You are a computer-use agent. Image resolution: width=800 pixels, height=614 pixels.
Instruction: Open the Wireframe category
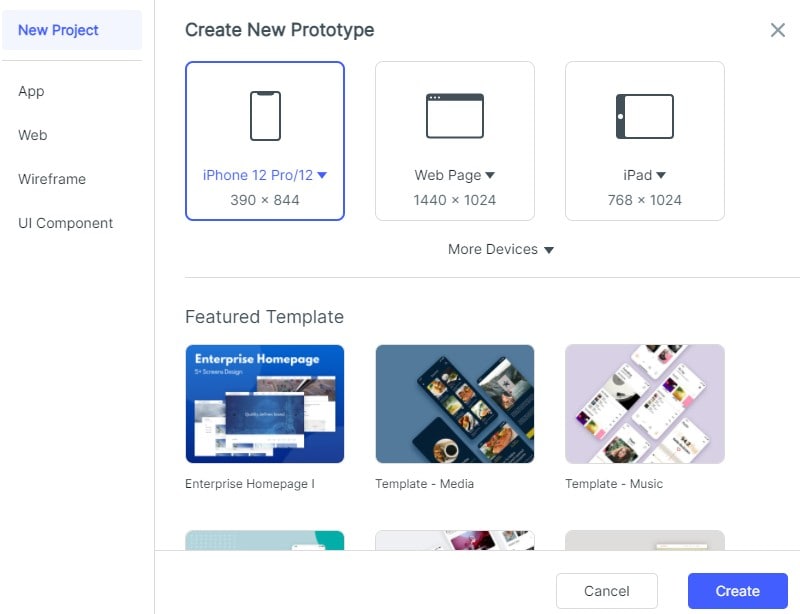(x=52, y=179)
